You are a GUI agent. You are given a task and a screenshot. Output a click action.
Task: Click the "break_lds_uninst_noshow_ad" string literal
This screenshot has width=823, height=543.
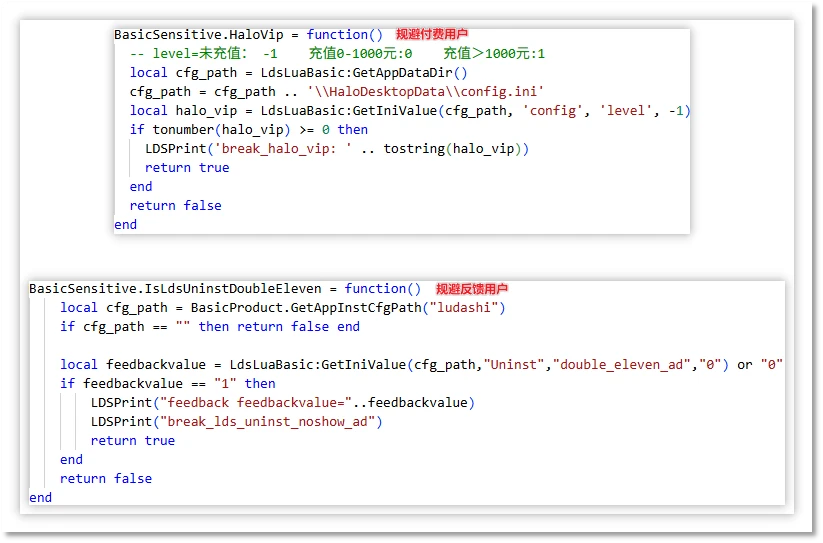267,421
